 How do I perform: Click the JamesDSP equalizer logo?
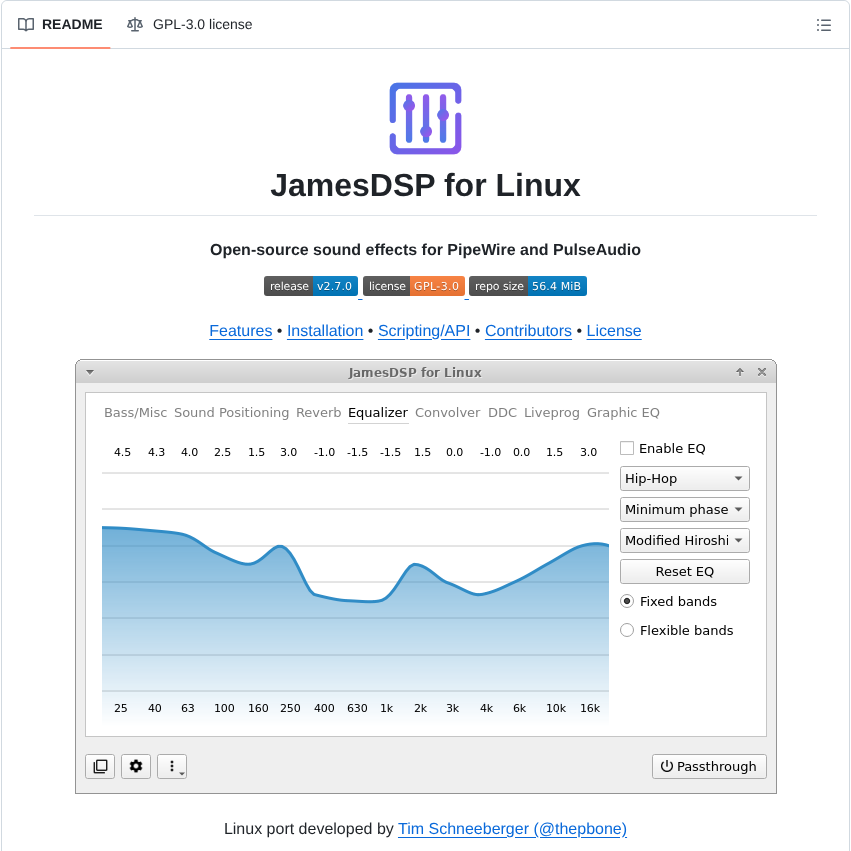[x=425, y=118]
